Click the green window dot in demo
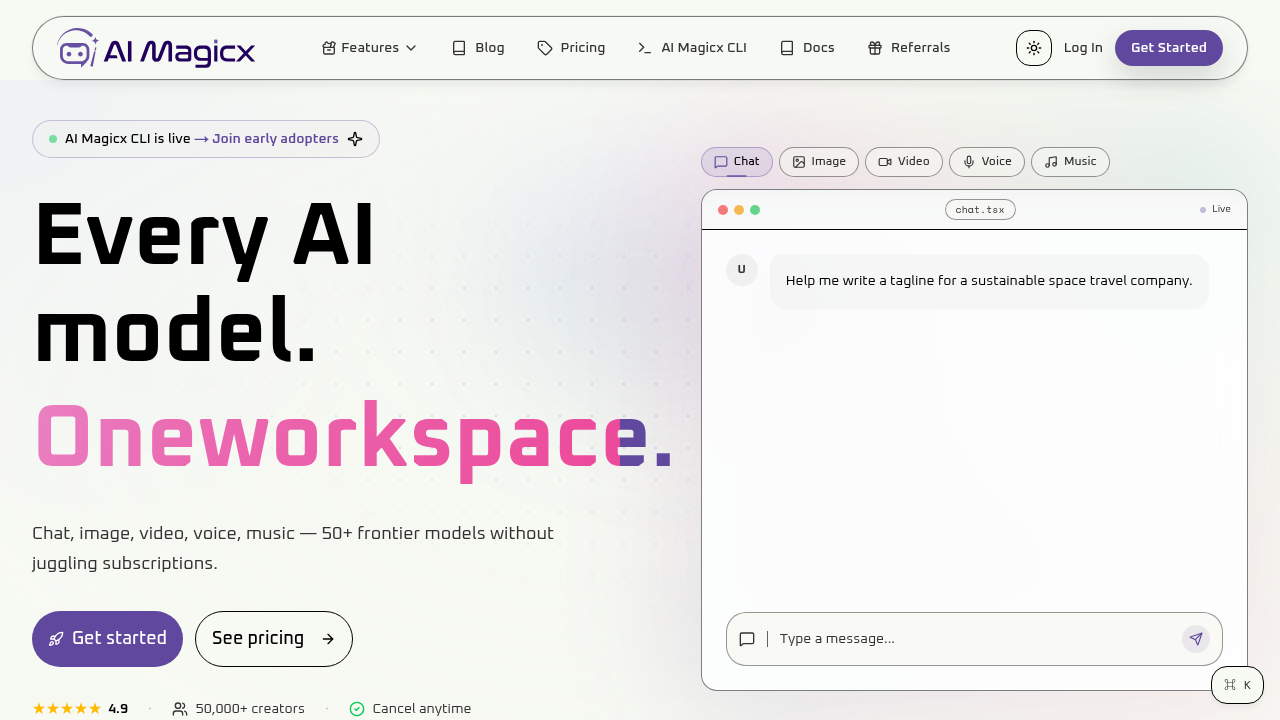This screenshot has height=720, width=1280. [755, 210]
